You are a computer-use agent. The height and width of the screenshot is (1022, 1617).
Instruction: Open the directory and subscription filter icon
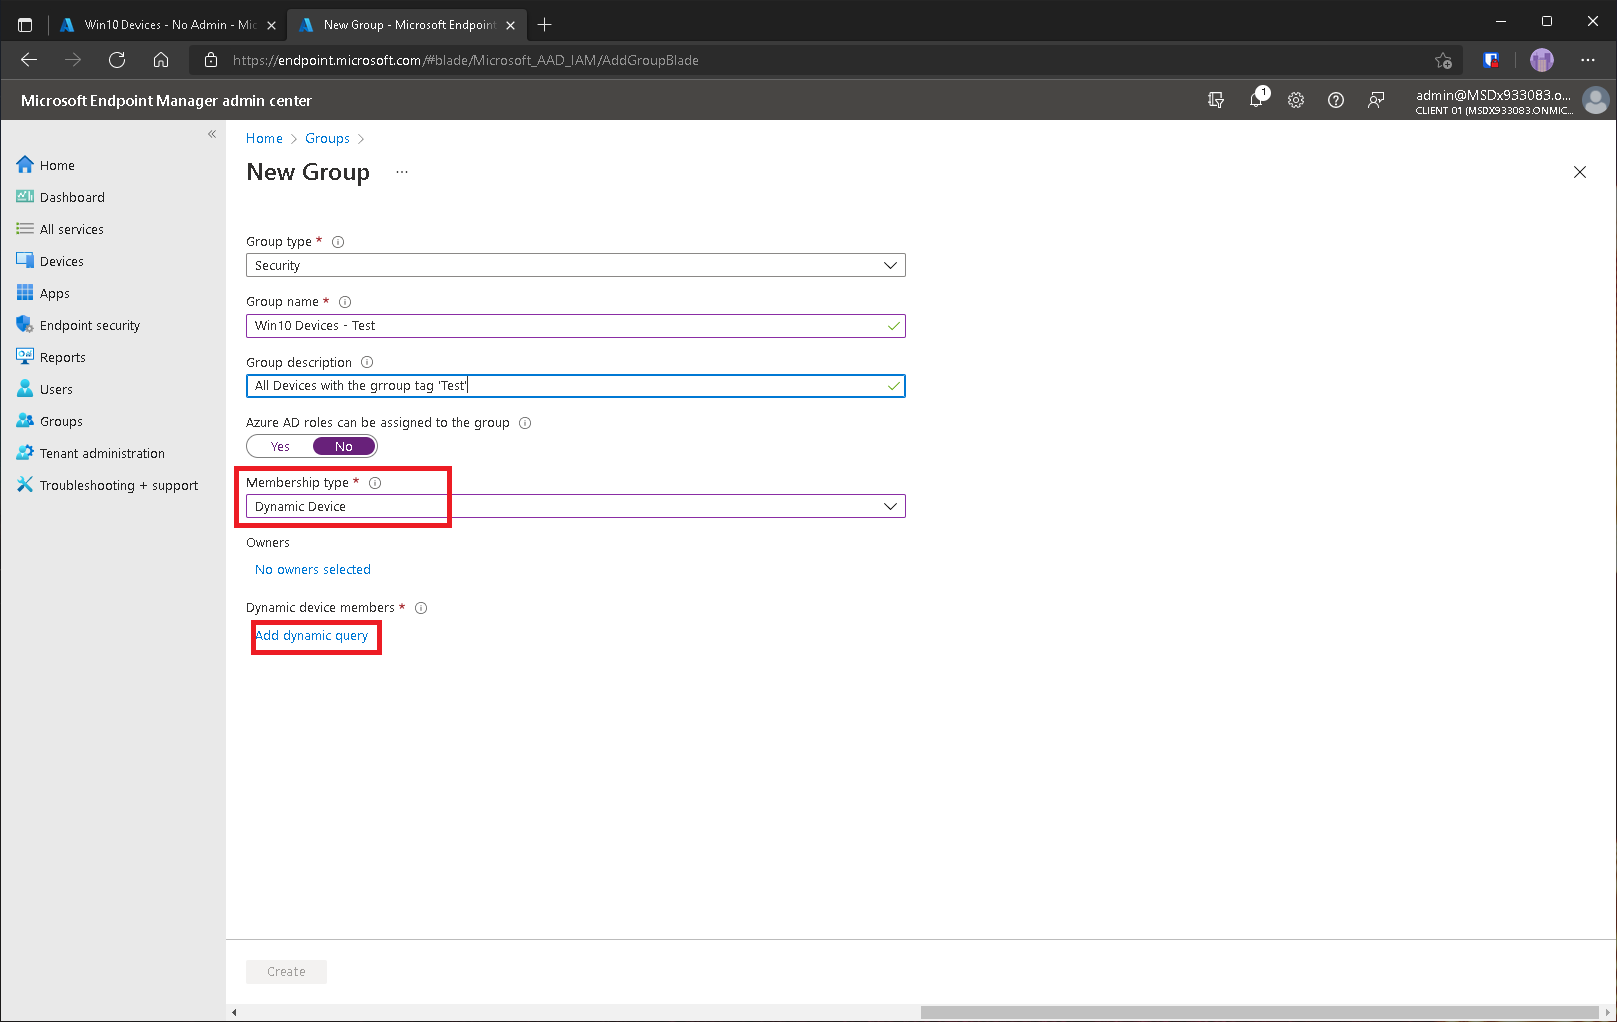coord(1216,100)
